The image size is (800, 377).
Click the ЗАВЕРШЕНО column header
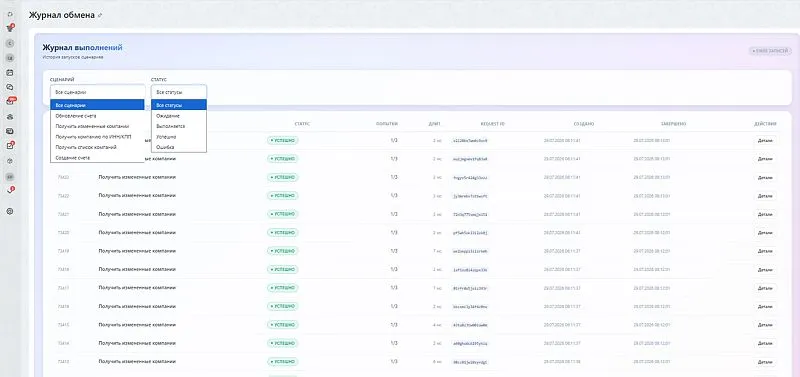[673, 124]
